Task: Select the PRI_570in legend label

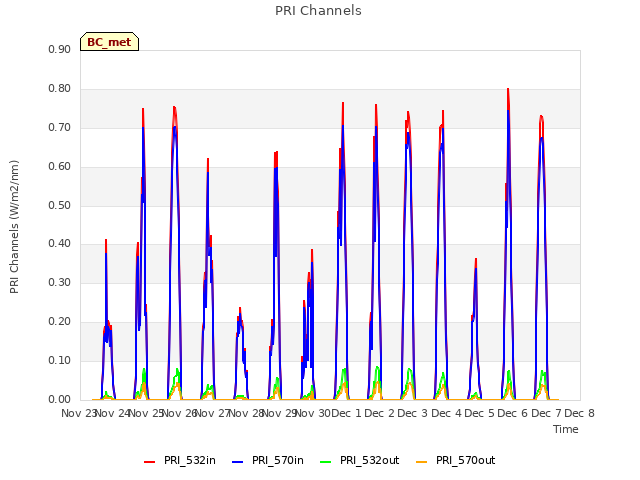Action: click(278, 460)
